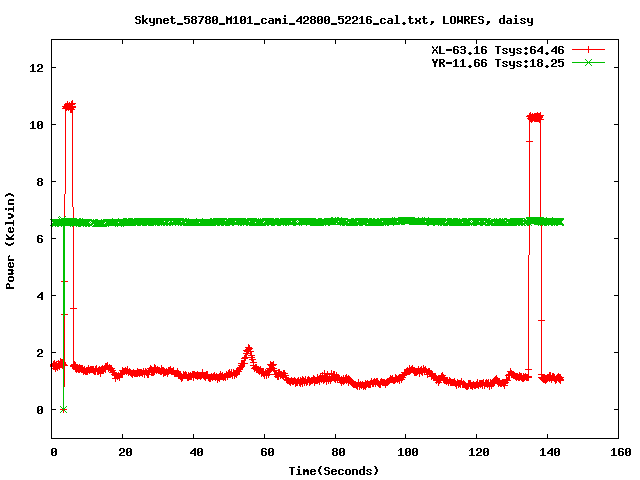Click the 'Power (Kelvin)' y-axis label
The width and height of the screenshot is (640, 480).
tap(10, 241)
